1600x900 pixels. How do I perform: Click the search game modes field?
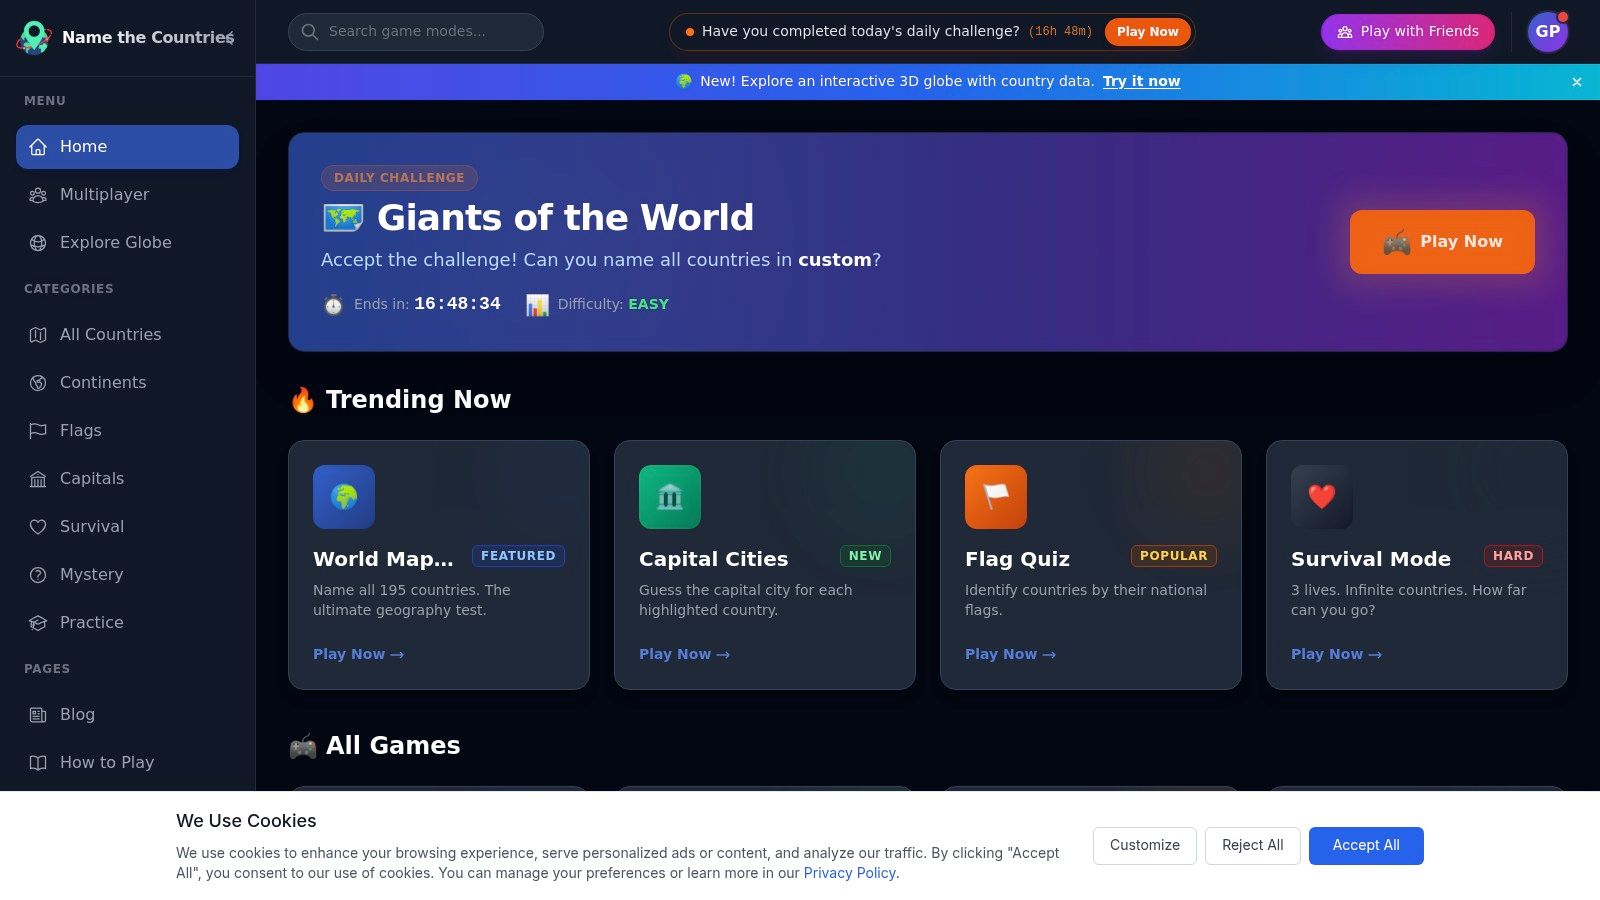click(x=415, y=31)
